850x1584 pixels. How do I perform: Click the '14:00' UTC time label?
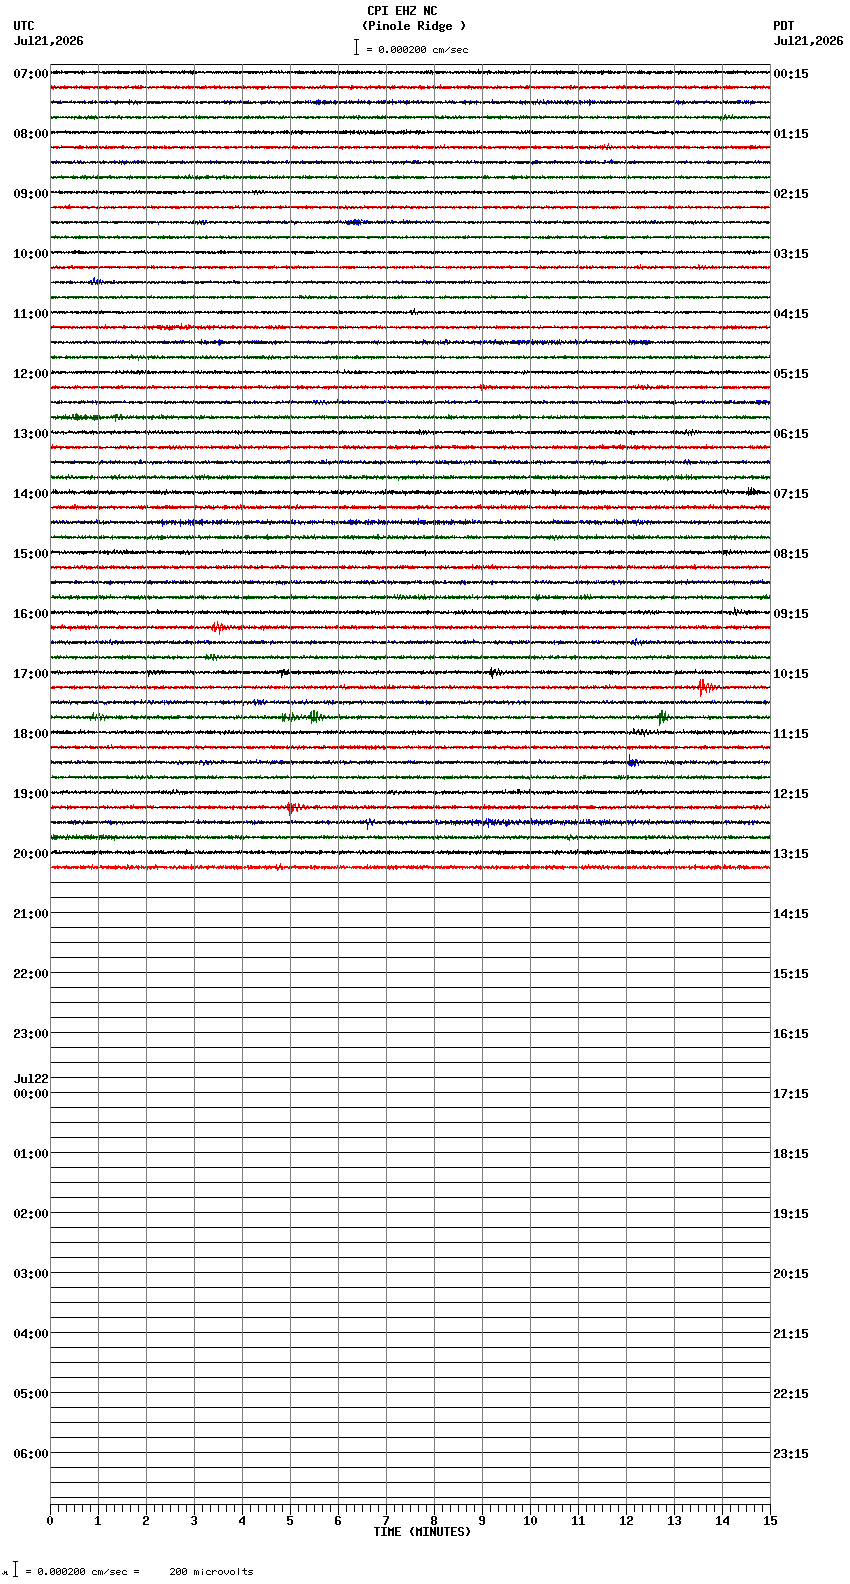point(31,494)
